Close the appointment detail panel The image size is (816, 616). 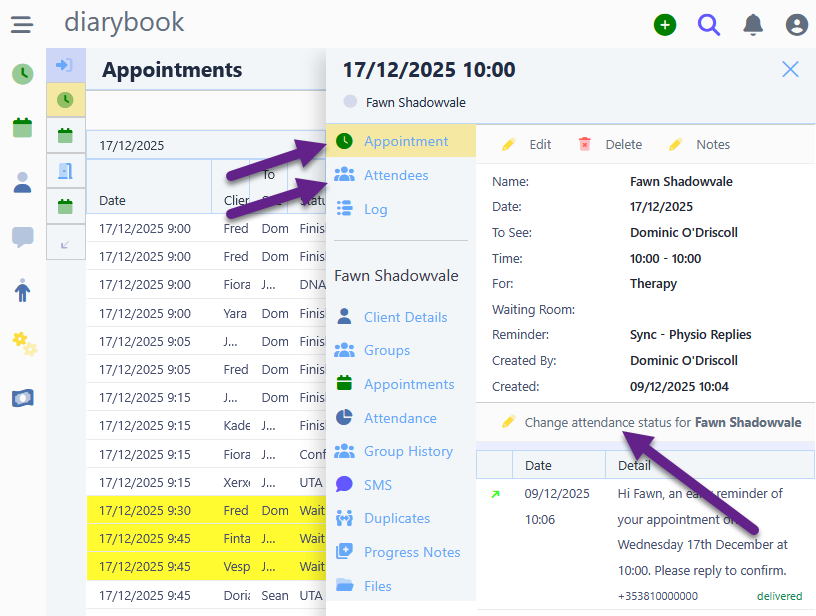click(790, 69)
